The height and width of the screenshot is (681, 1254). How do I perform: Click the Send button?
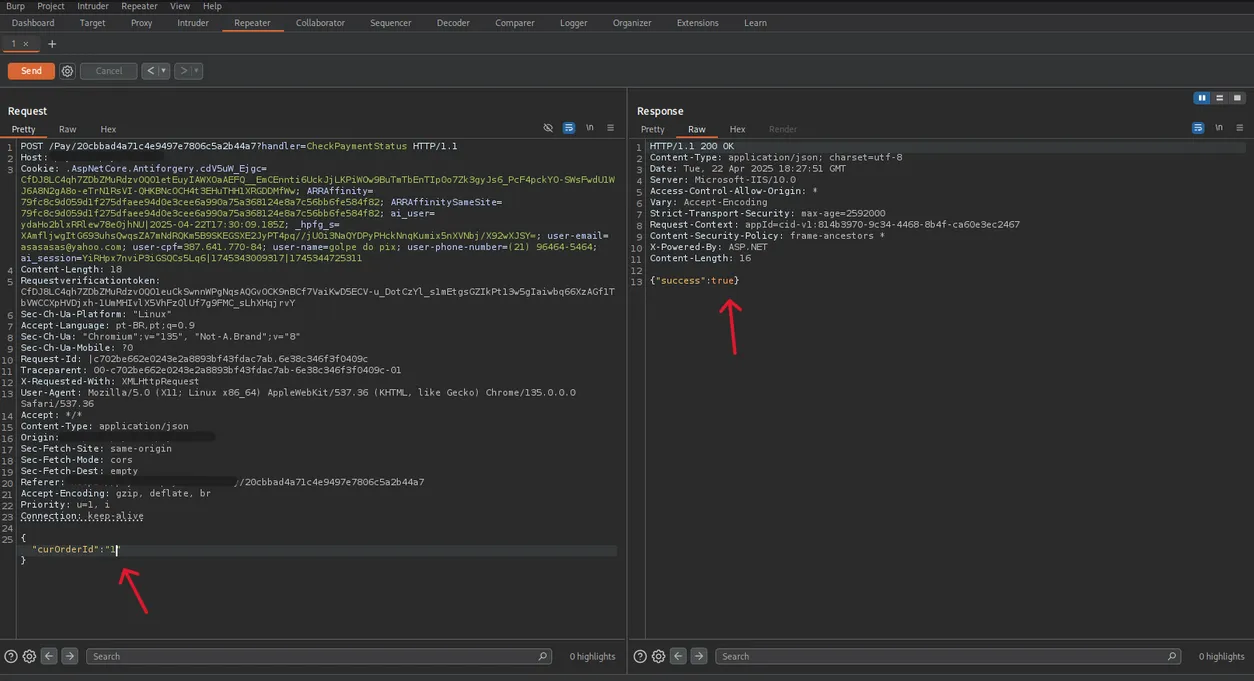pos(31,71)
